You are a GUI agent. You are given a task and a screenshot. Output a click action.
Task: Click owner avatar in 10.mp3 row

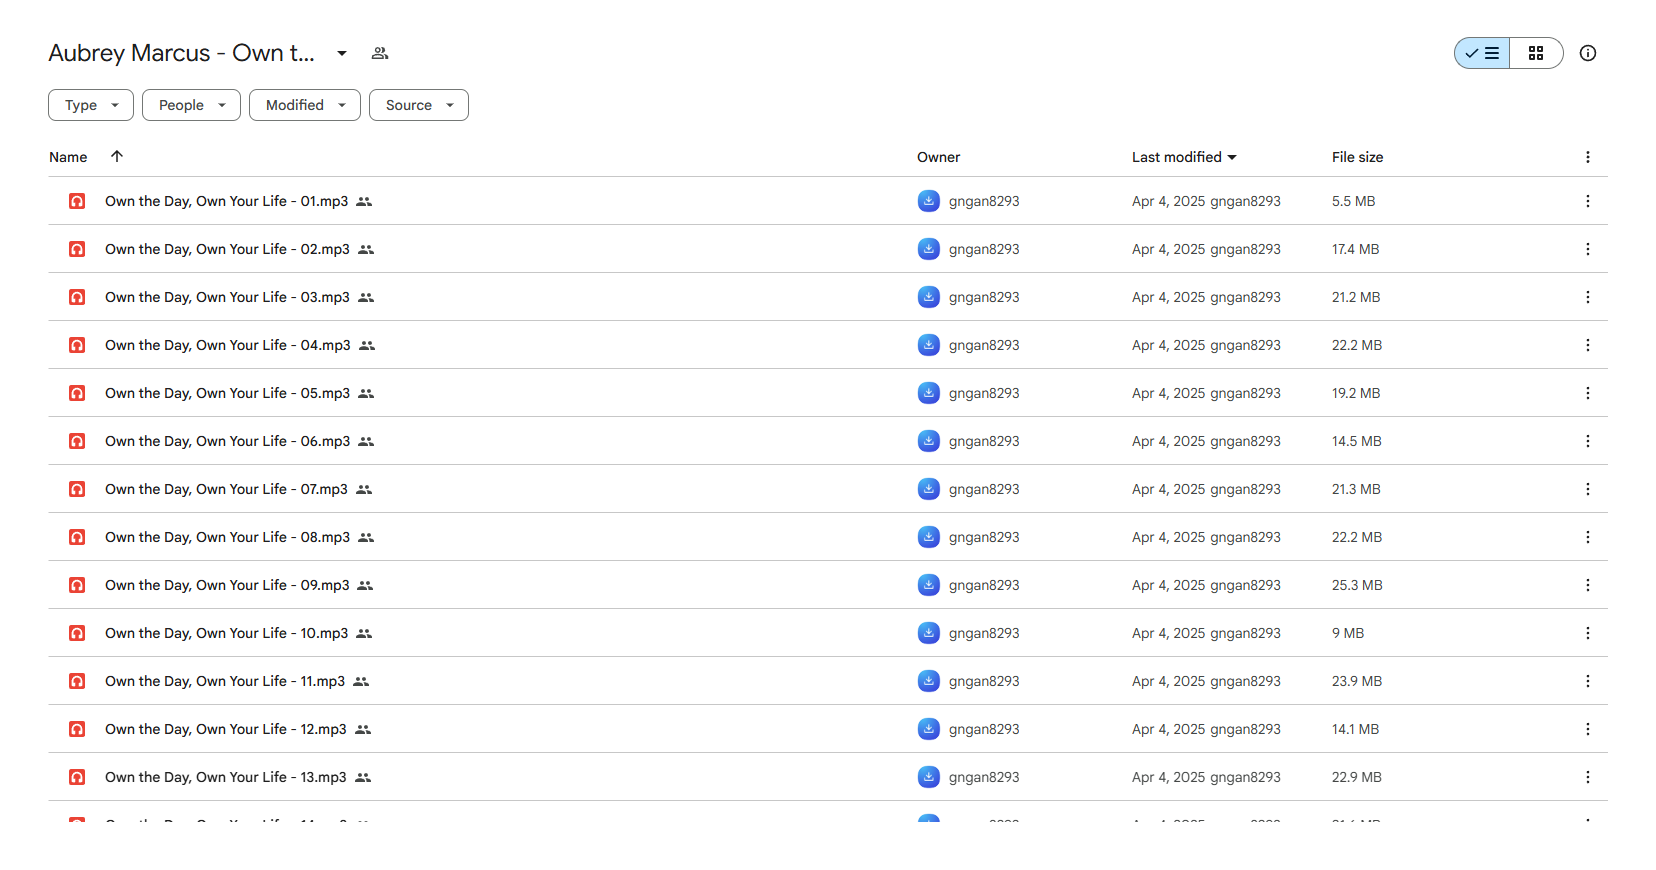[x=929, y=633]
